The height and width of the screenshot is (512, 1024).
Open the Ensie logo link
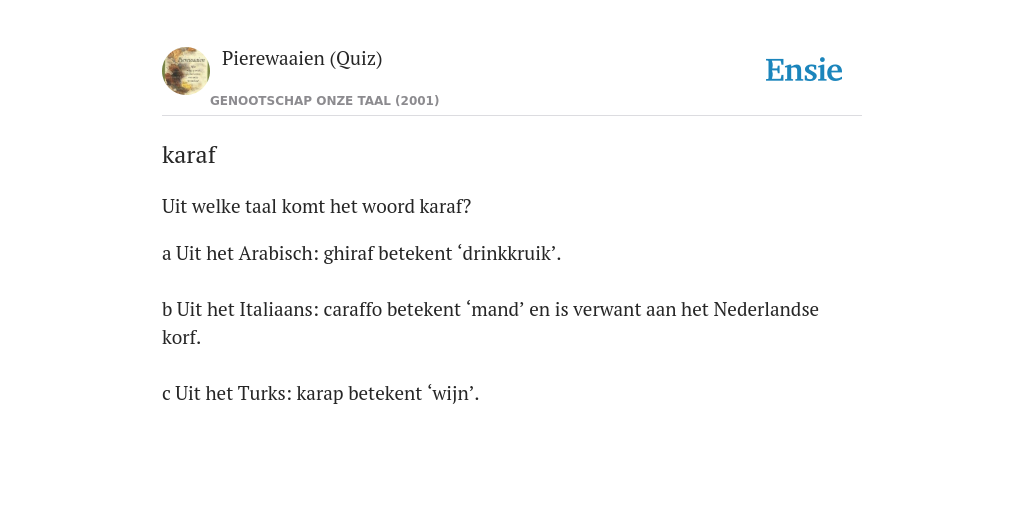click(804, 70)
